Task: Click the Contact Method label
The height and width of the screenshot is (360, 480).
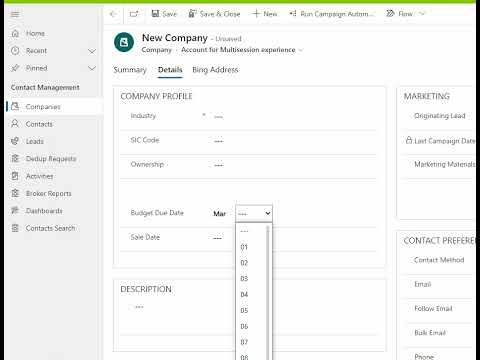Action: [439, 260]
